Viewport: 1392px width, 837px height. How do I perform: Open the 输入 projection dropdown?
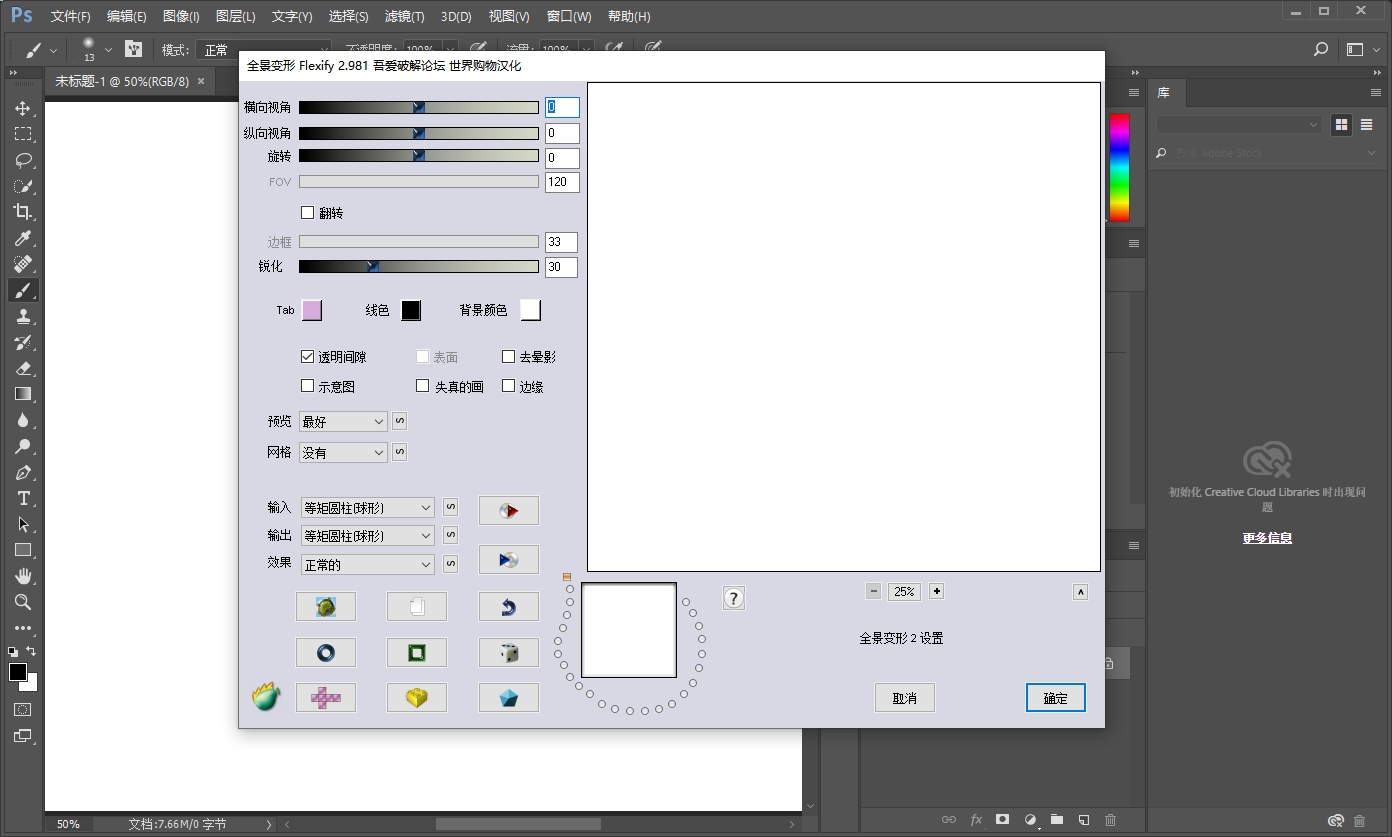point(368,508)
